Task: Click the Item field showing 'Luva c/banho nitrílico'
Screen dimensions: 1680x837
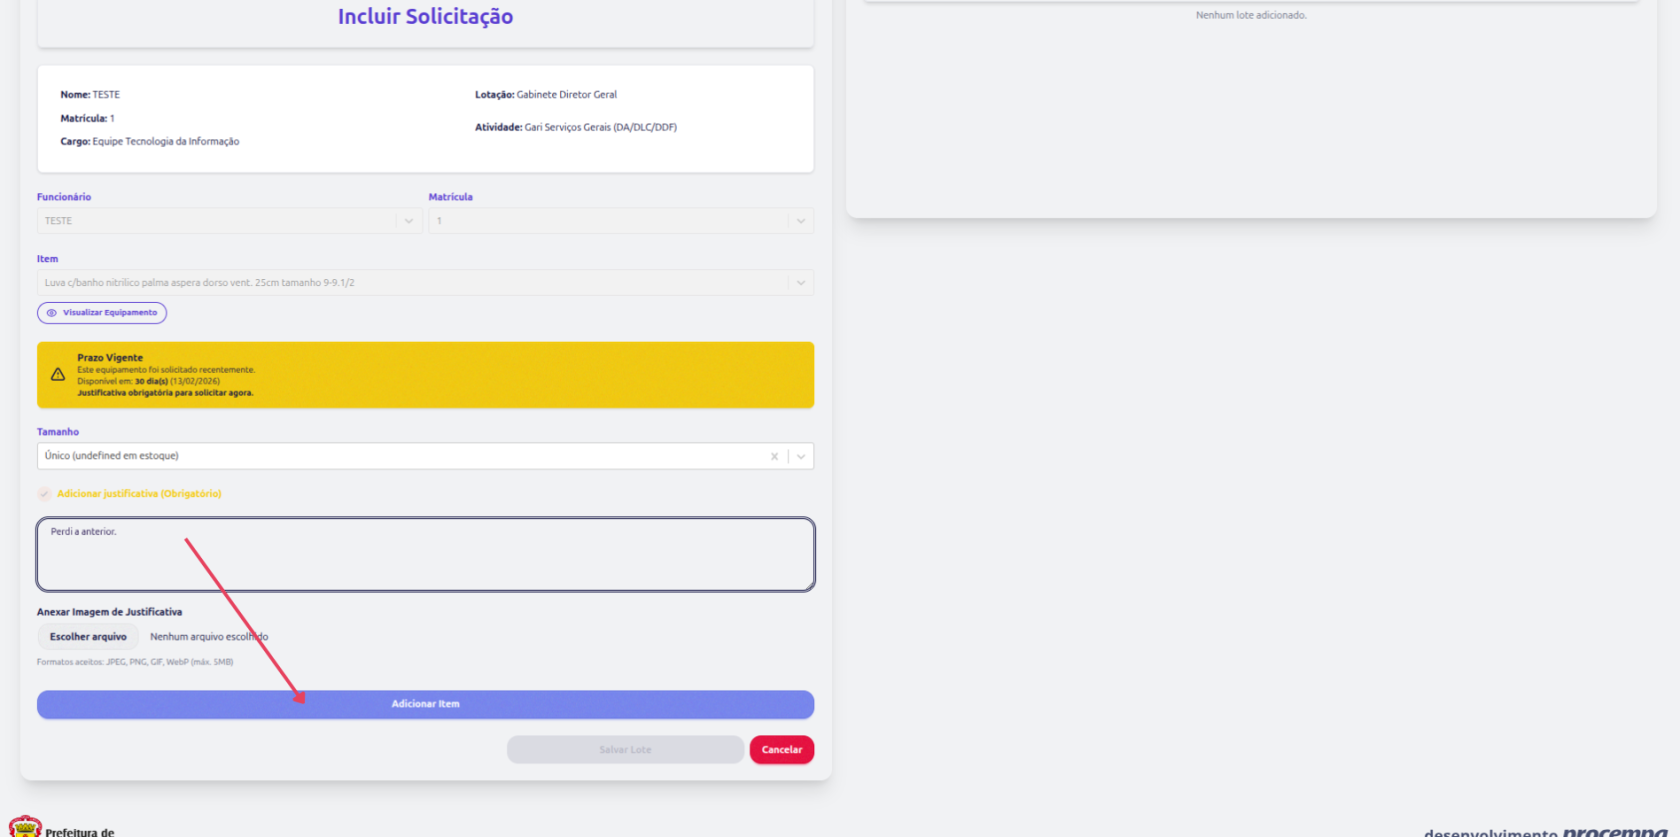Action: pyautogui.click(x=400, y=283)
